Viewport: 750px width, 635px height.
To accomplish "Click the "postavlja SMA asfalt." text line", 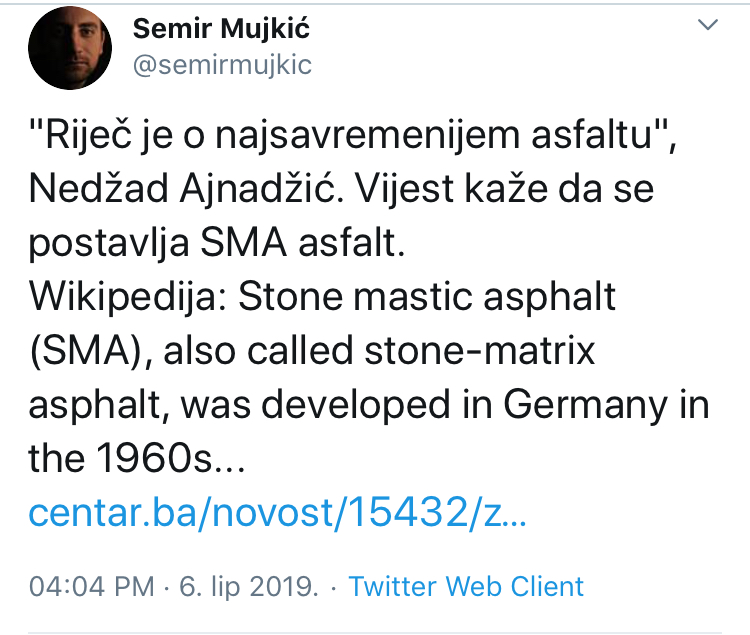I will (217, 243).
